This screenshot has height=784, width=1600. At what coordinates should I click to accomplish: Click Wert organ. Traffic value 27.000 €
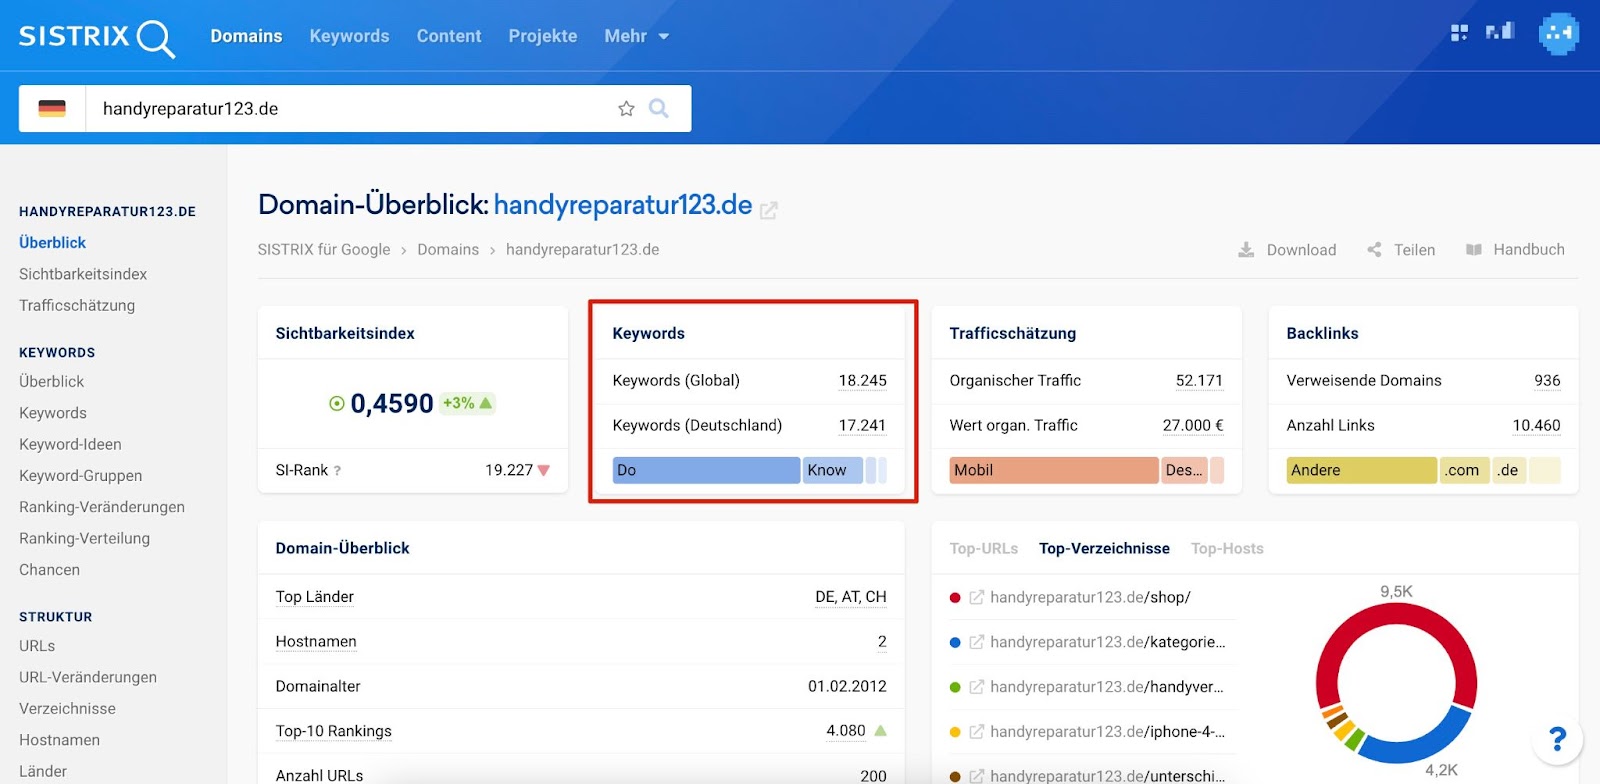[1193, 426]
